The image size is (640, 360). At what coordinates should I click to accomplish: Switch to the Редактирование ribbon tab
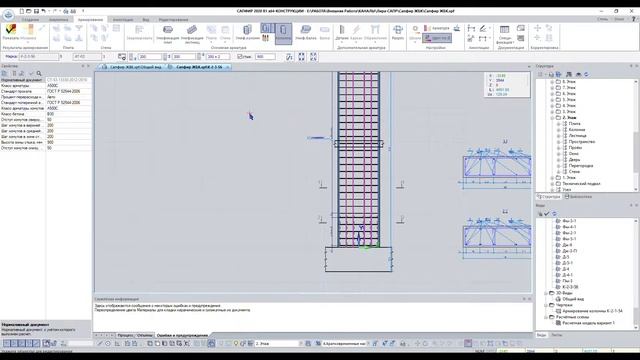pos(173,20)
